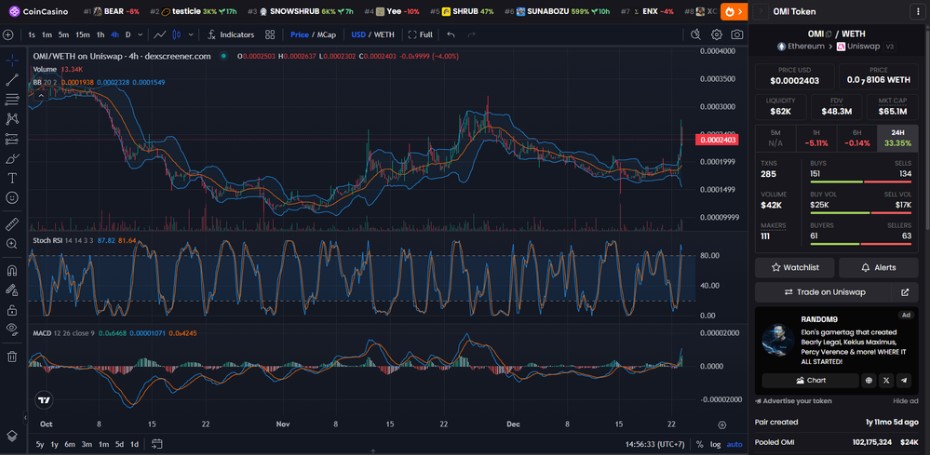The height and width of the screenshot is (455, 930).
Task: Toggle the magnet snap mode
Action: [x=12, y=271]
